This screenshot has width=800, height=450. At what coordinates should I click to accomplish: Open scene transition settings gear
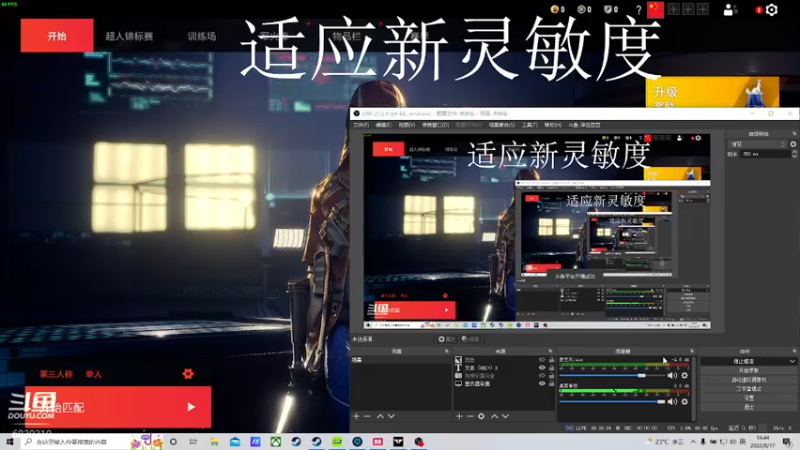793,144
